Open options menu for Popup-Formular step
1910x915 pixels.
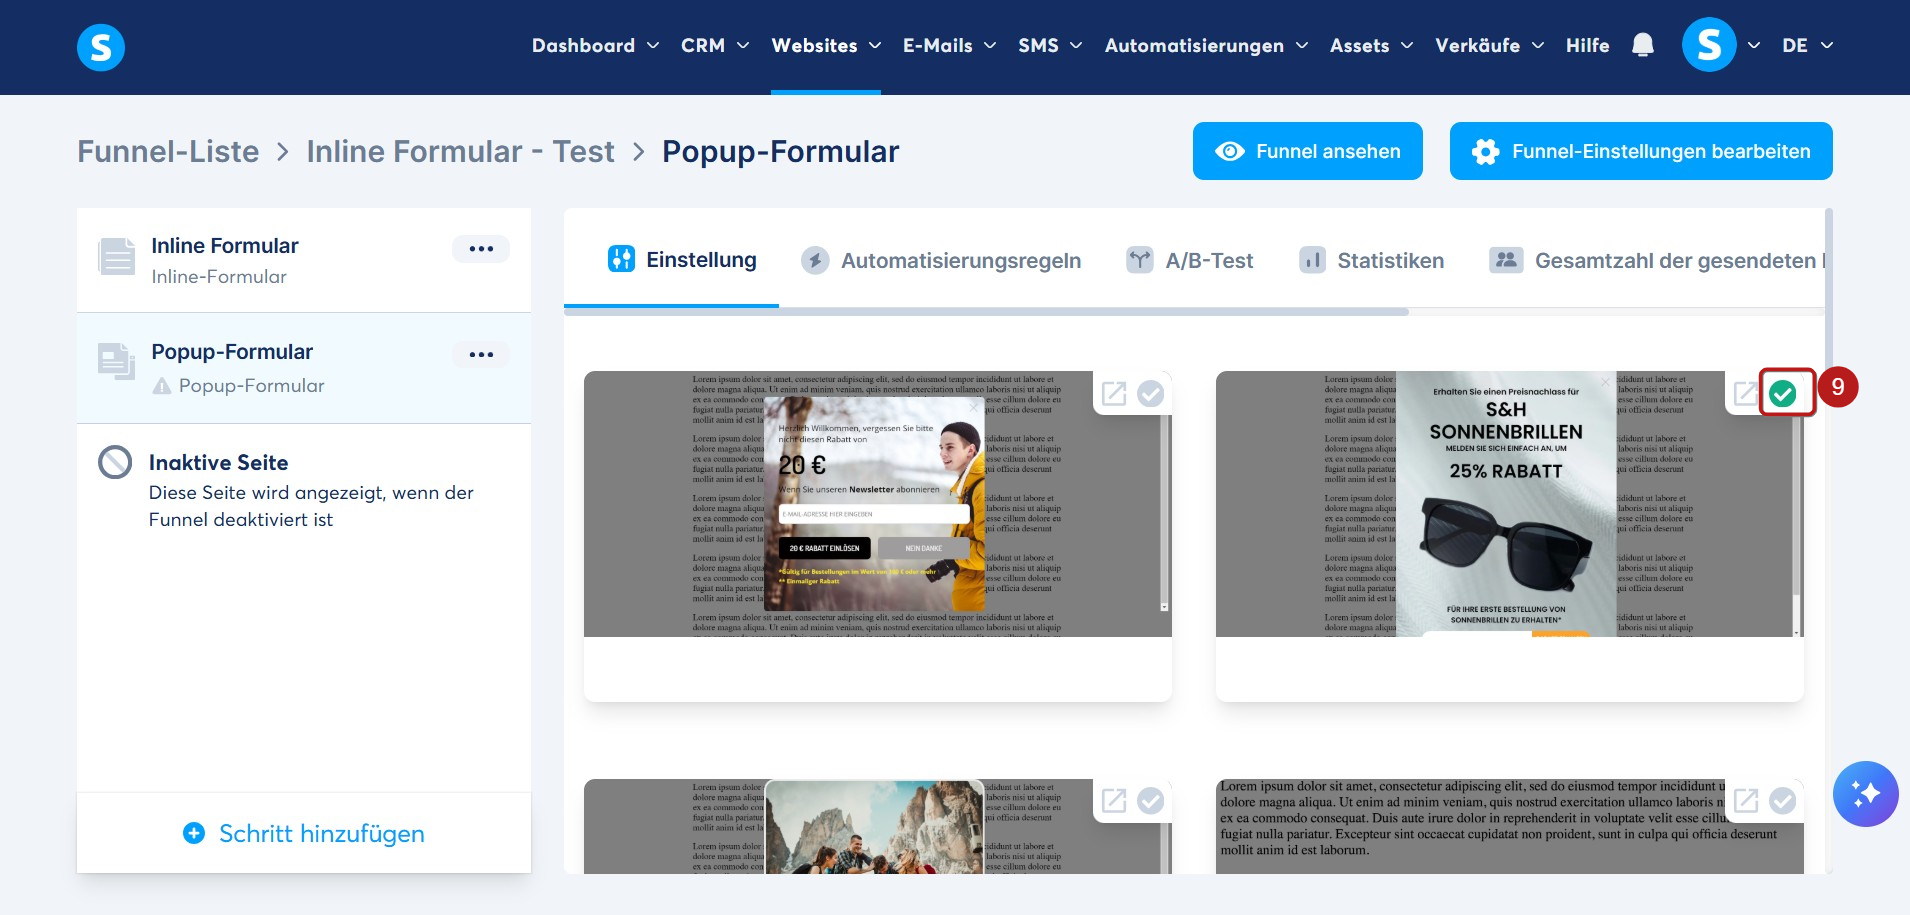click(481, 355)
